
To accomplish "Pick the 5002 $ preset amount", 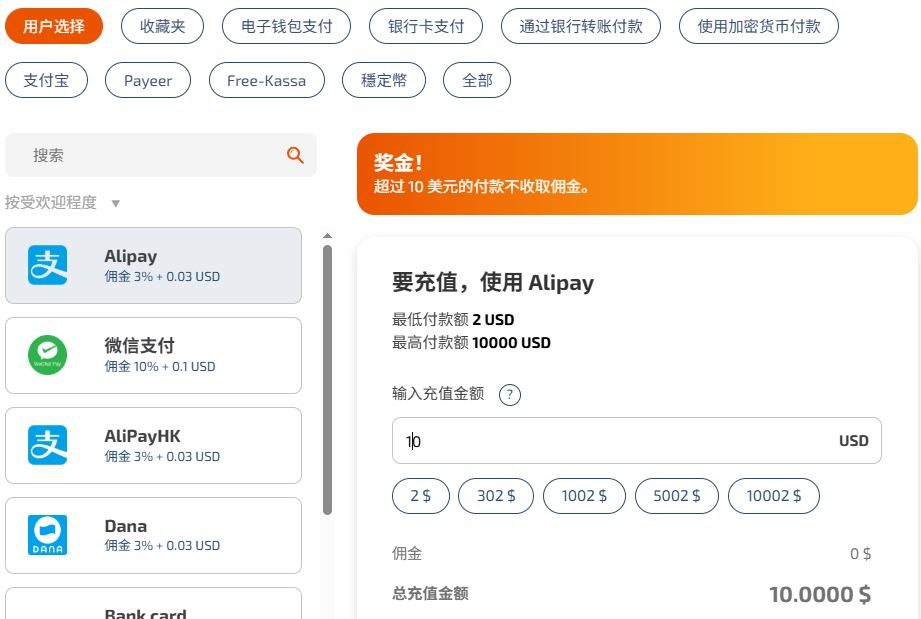I will 677,496.
